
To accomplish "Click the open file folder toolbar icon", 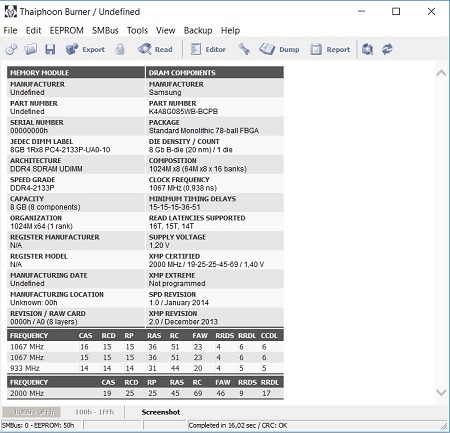I will click(31, 49).
